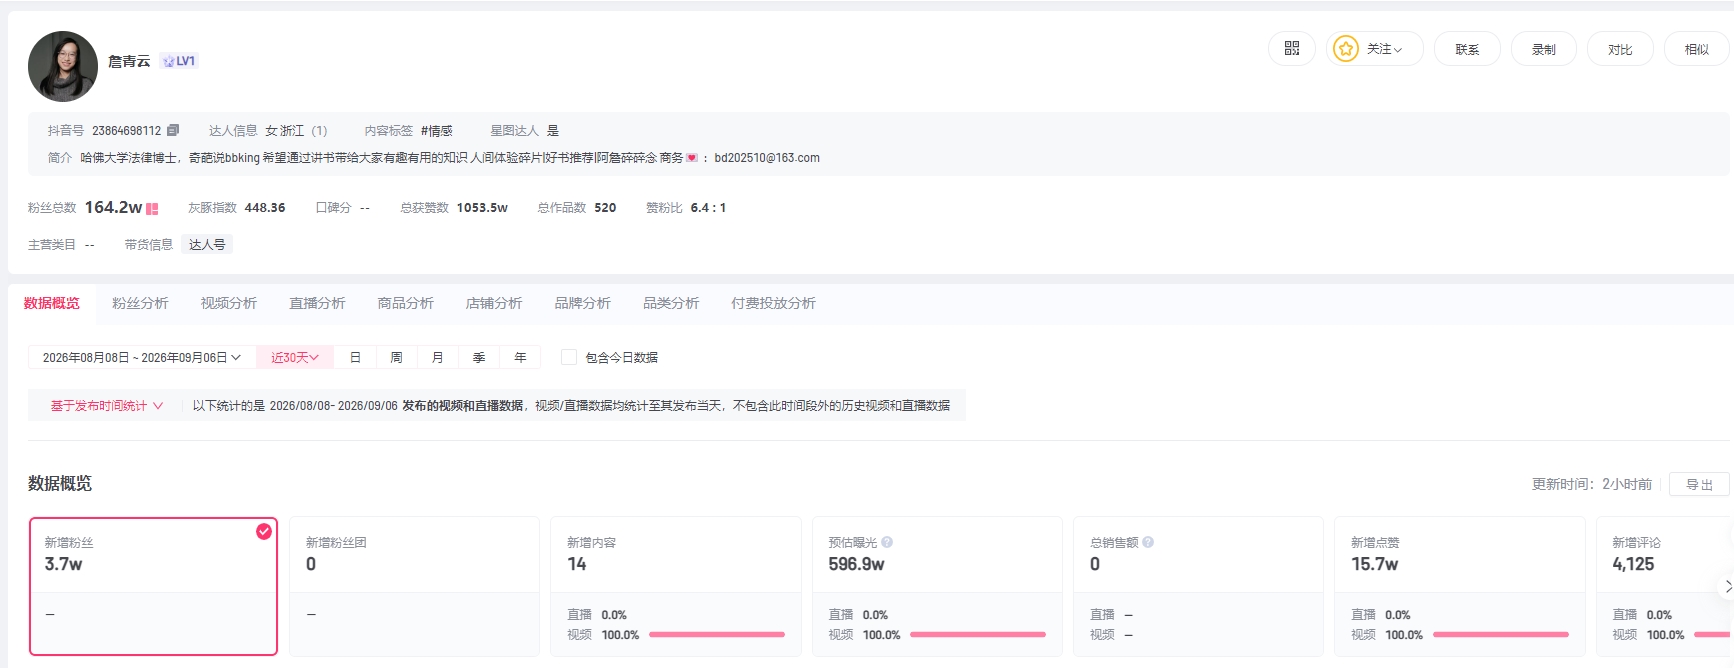Click the 预估曝光 video progress bar

(x=978, y=635)
